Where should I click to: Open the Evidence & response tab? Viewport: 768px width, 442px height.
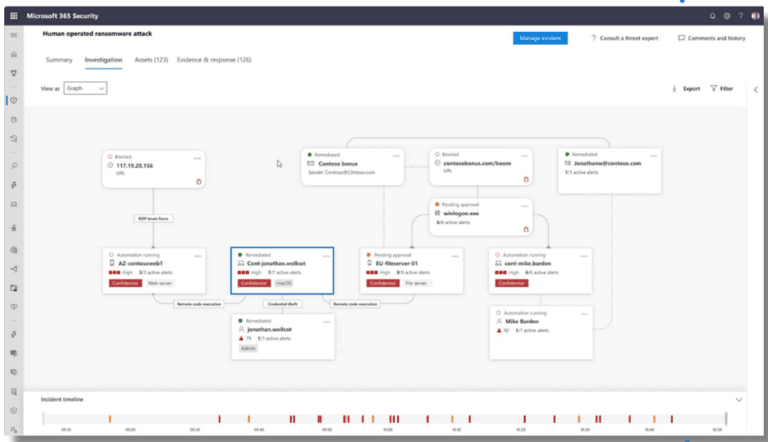point(214,60)
